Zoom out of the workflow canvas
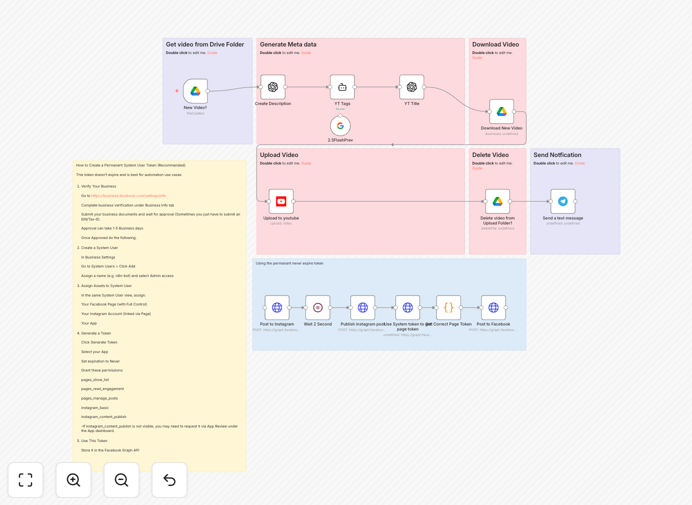The width and height of the screenshot is (692, 505). [x=121, y=480]
